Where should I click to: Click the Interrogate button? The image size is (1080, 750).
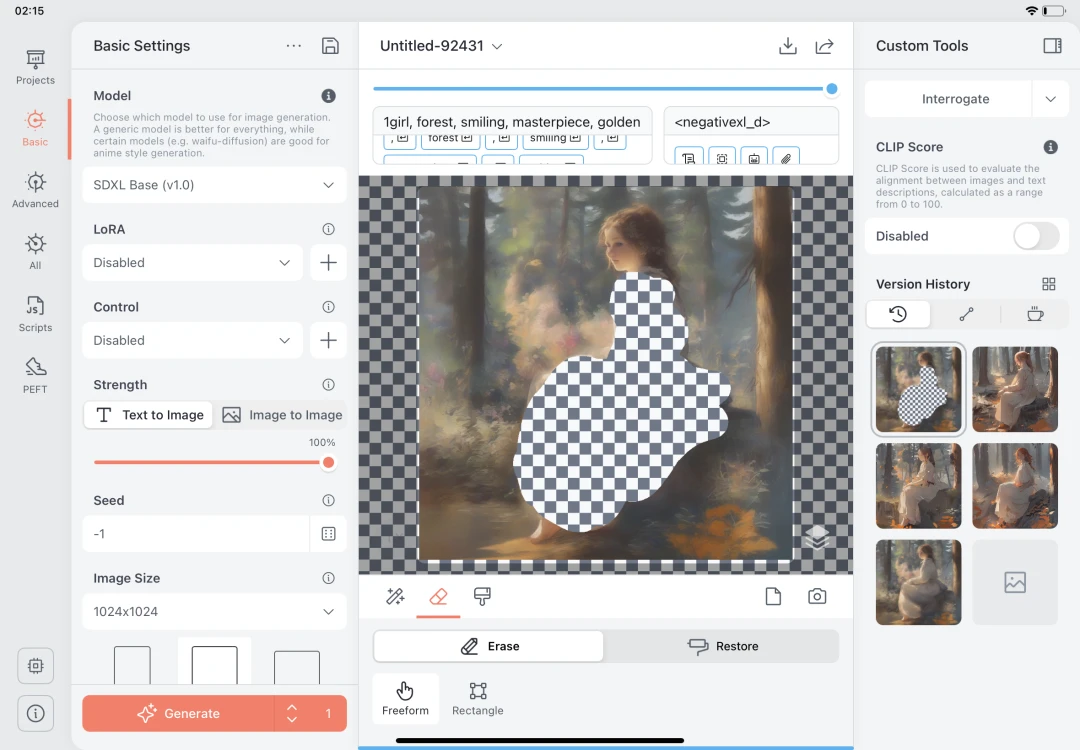948,99
